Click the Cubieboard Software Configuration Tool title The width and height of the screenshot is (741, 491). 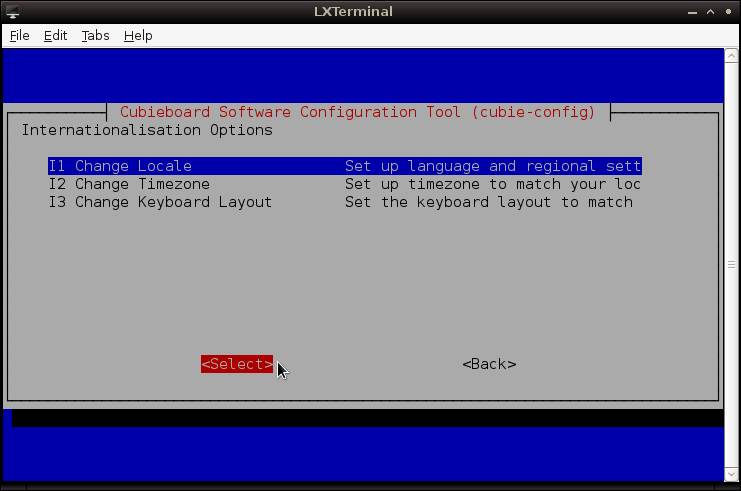[357, 112]
